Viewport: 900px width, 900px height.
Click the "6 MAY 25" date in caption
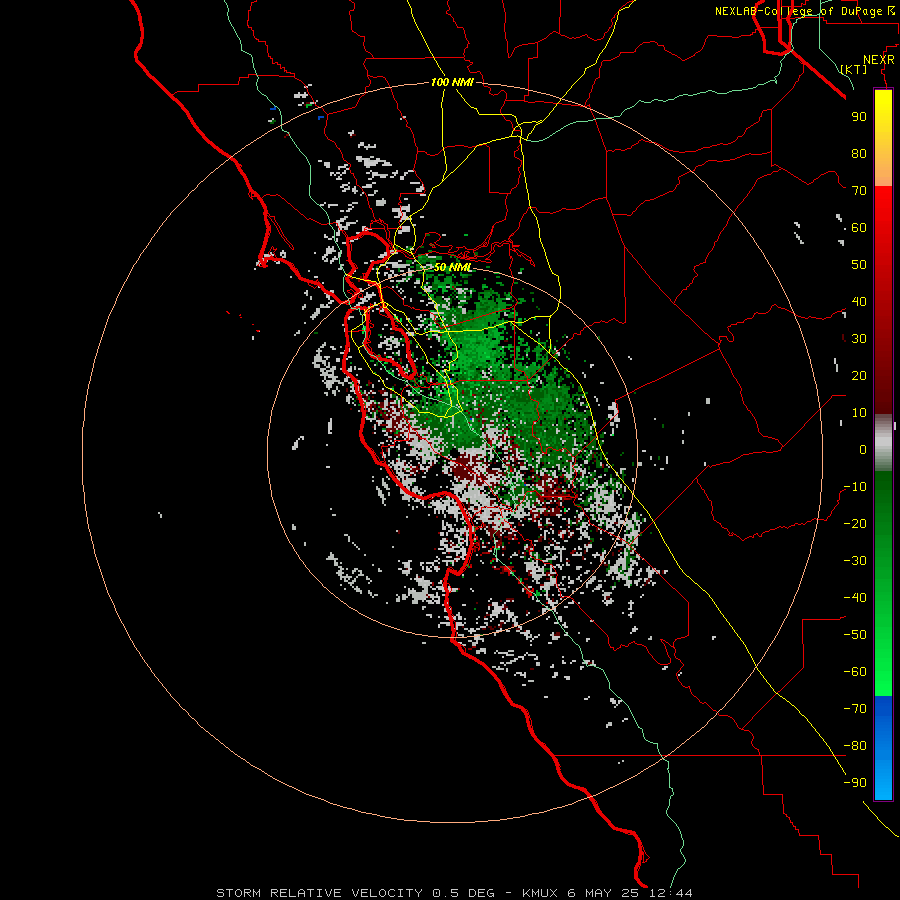click(603, 893)
